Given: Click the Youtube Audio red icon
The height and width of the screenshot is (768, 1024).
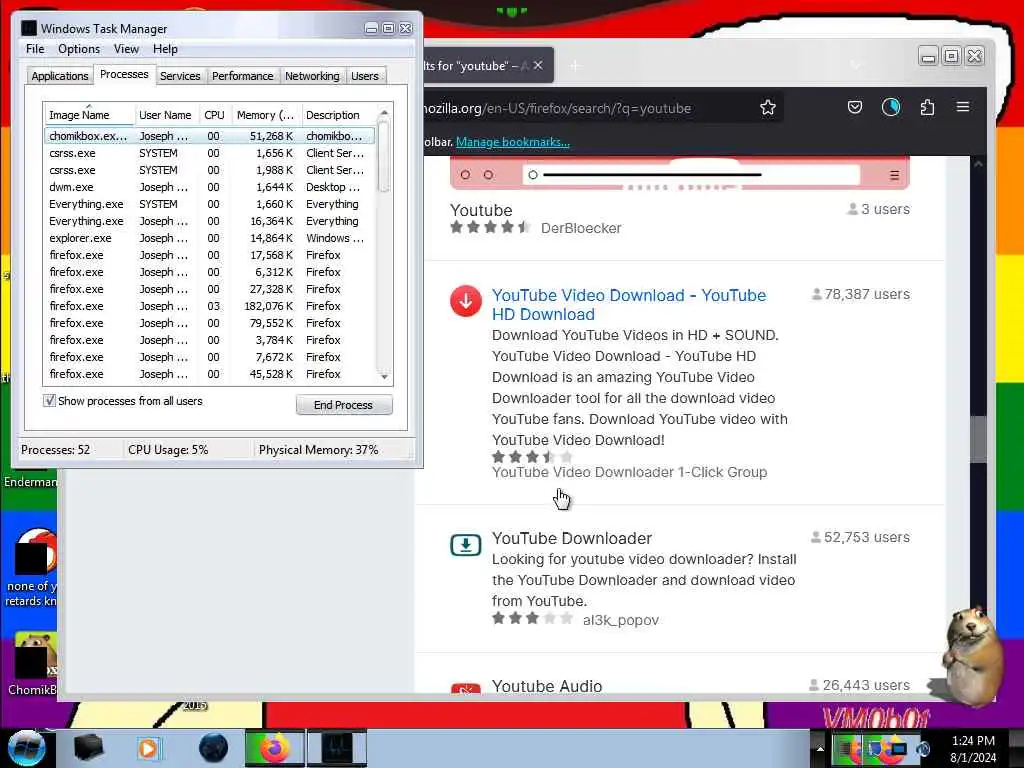Looking at the screenshot, I should [x=466, y=688].
